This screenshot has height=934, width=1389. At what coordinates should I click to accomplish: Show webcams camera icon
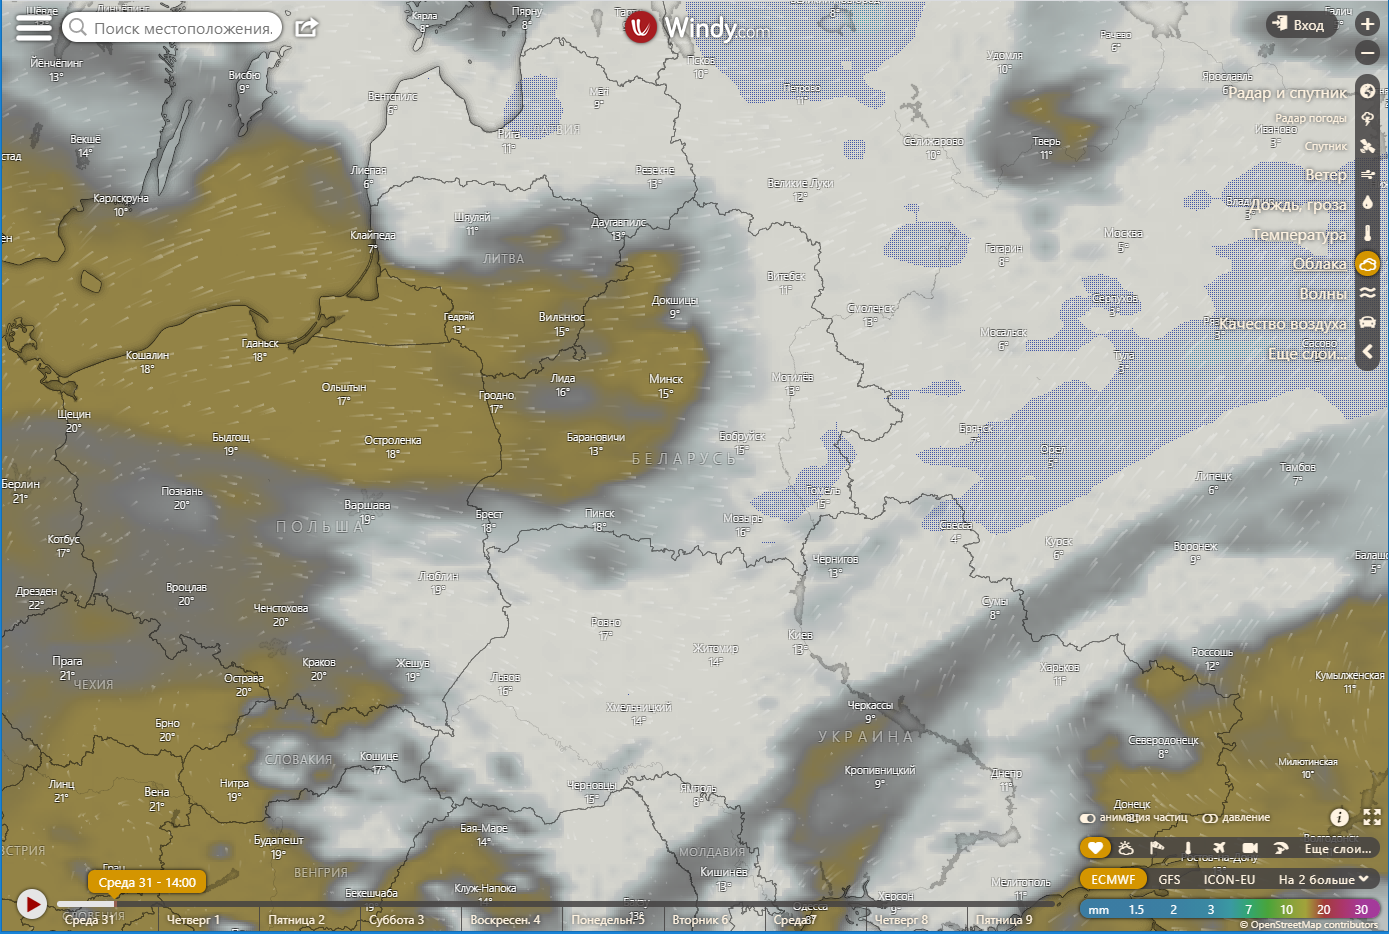click(x=1250, y=848)
